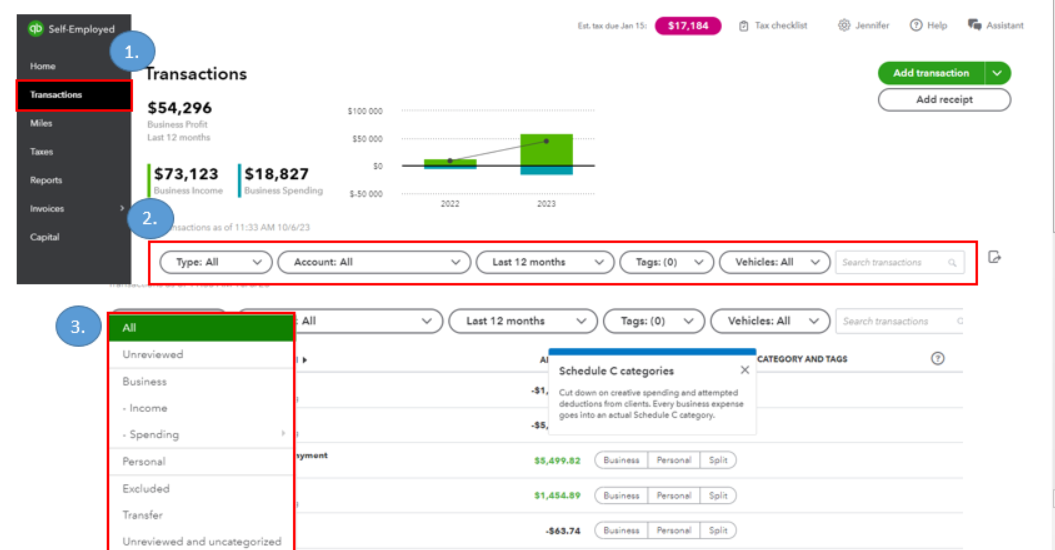
Task: Click the export transactions icon
Action: tap(994, 258)
